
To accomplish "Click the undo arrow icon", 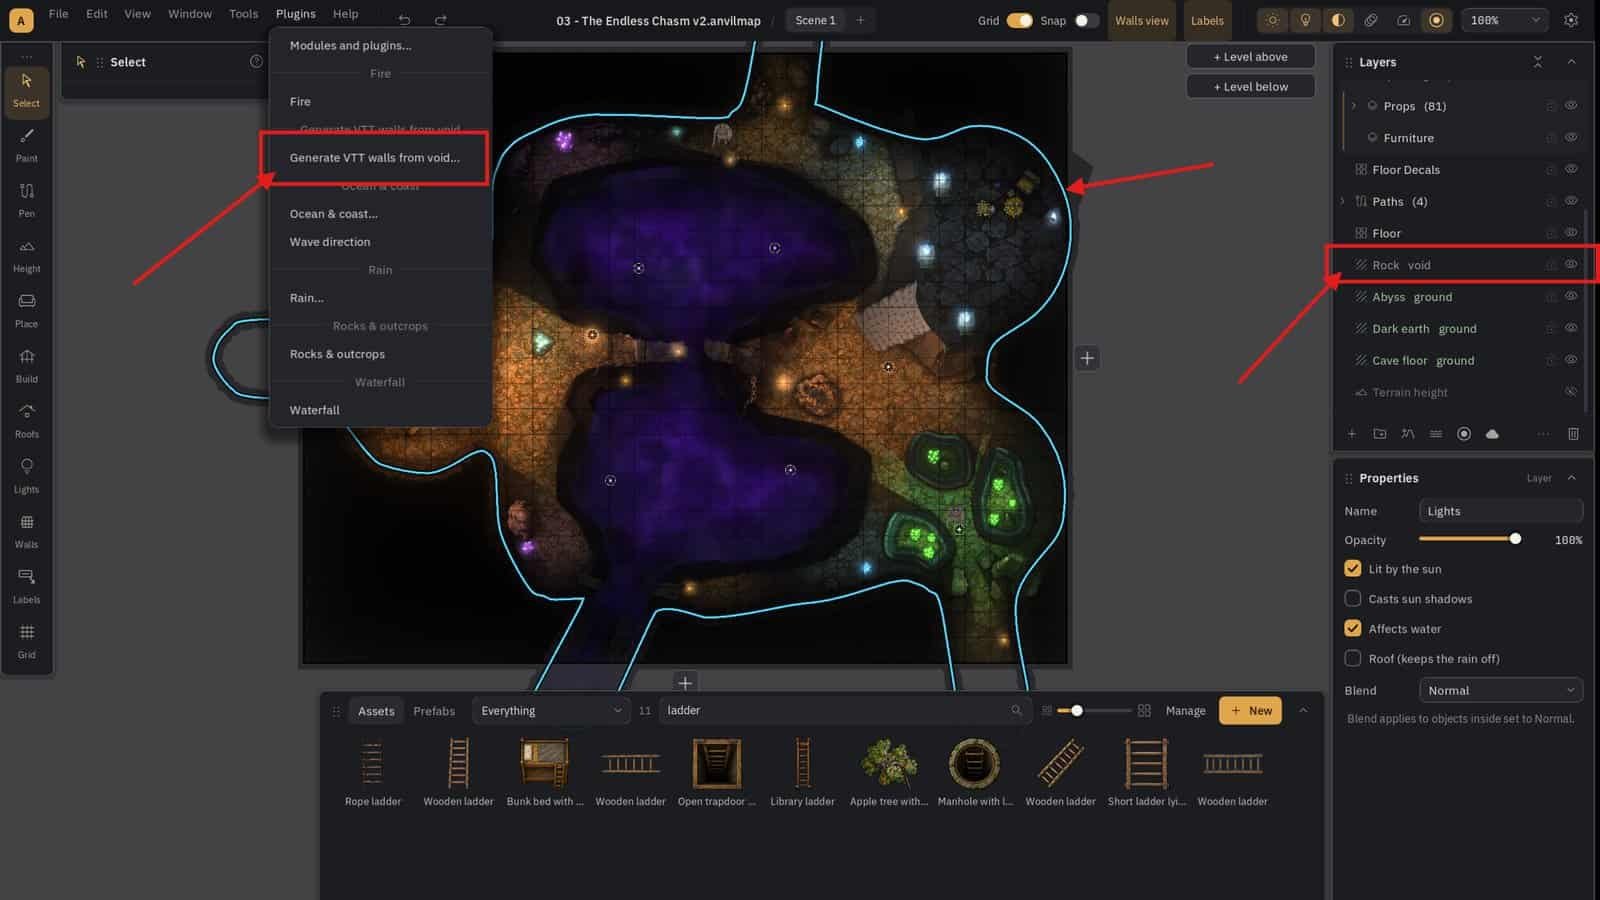I will coord(404,20).
